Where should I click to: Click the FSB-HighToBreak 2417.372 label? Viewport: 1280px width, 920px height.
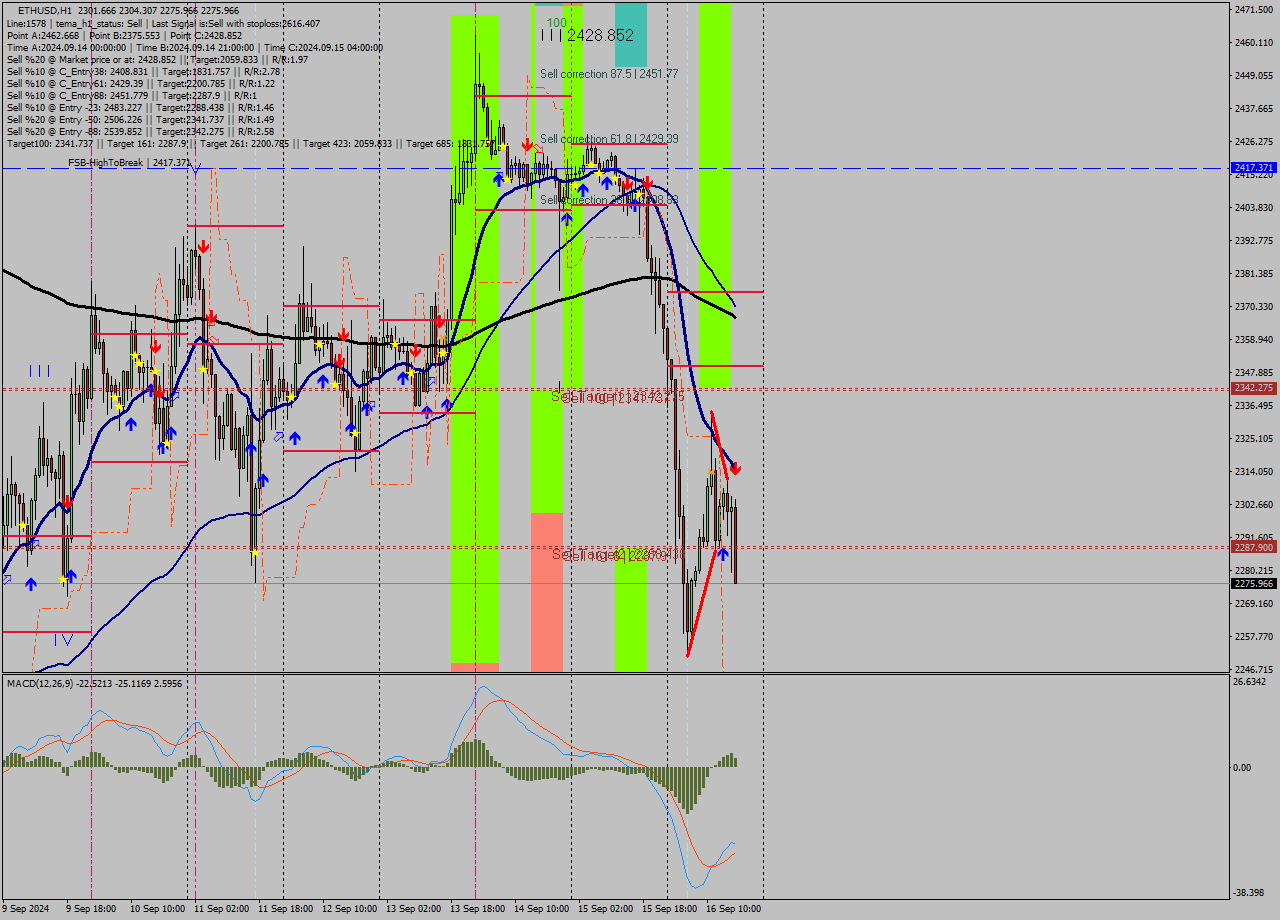(x=128, y=162)
